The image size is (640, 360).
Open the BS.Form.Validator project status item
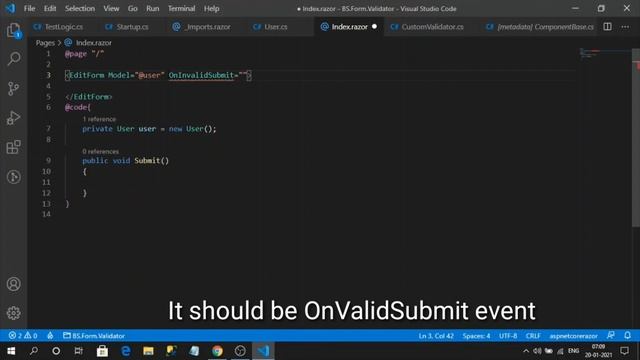click(x=94, y=336)
